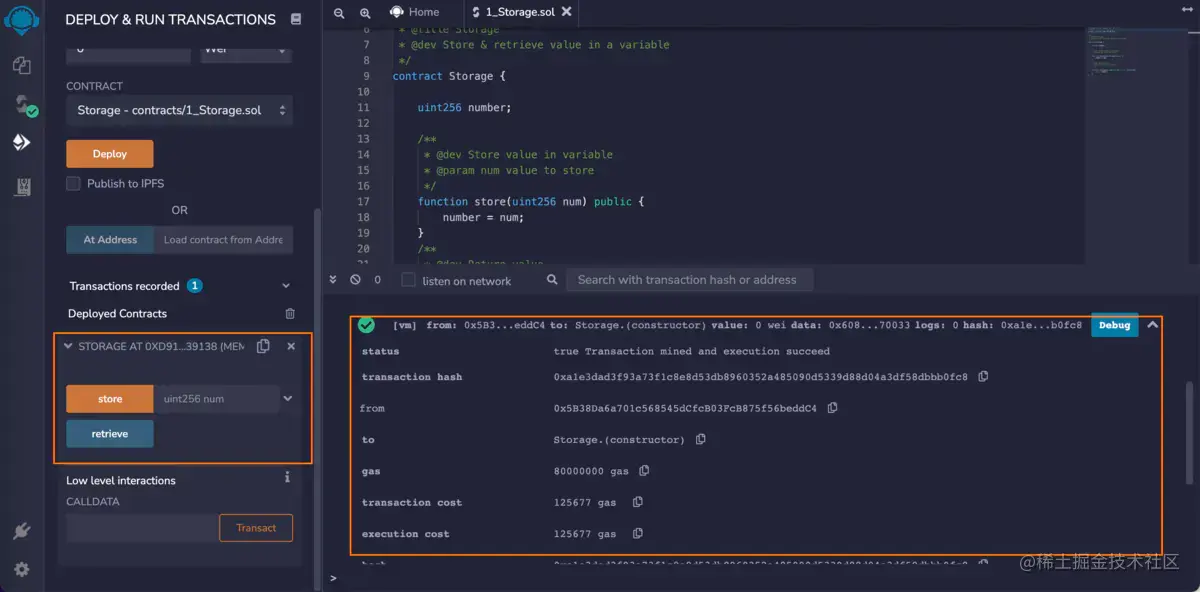
Task: Click the value amount input field
Action: click(x=128, y=50)
